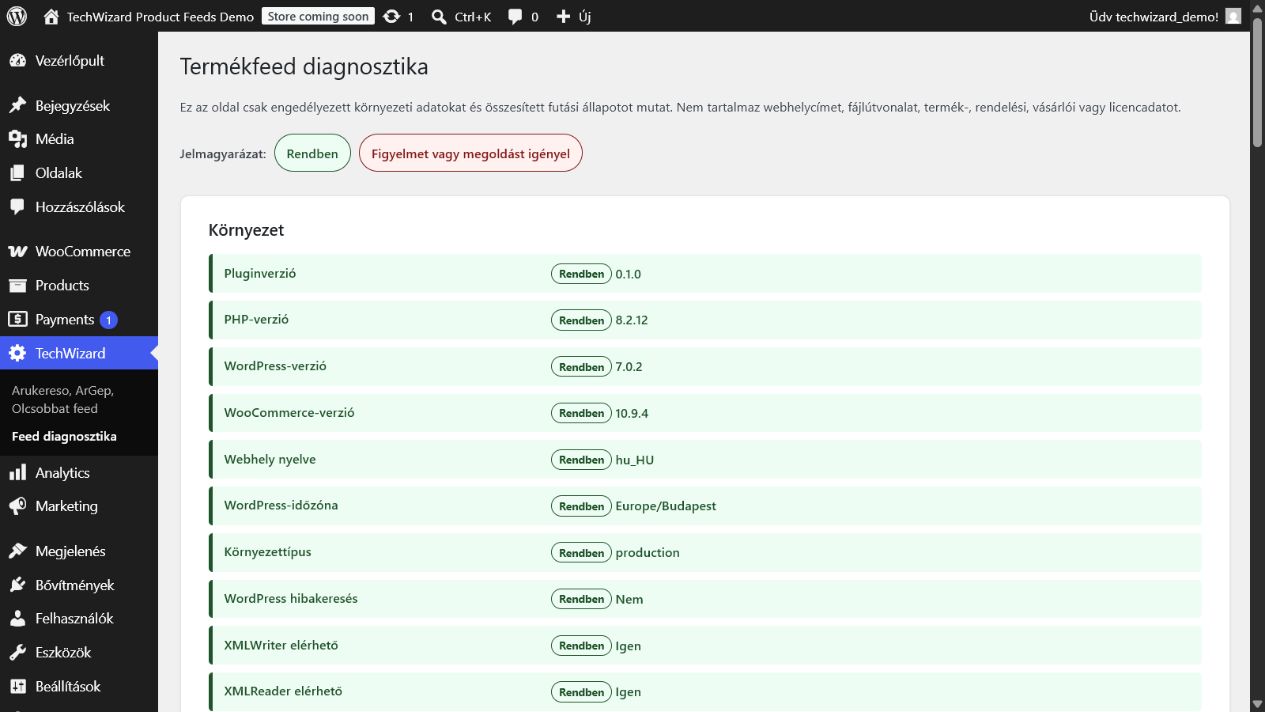This screenshot has width=1265, height=712.
Task: Open comments bubble icon in admin bar
Action: pos(515,16)
